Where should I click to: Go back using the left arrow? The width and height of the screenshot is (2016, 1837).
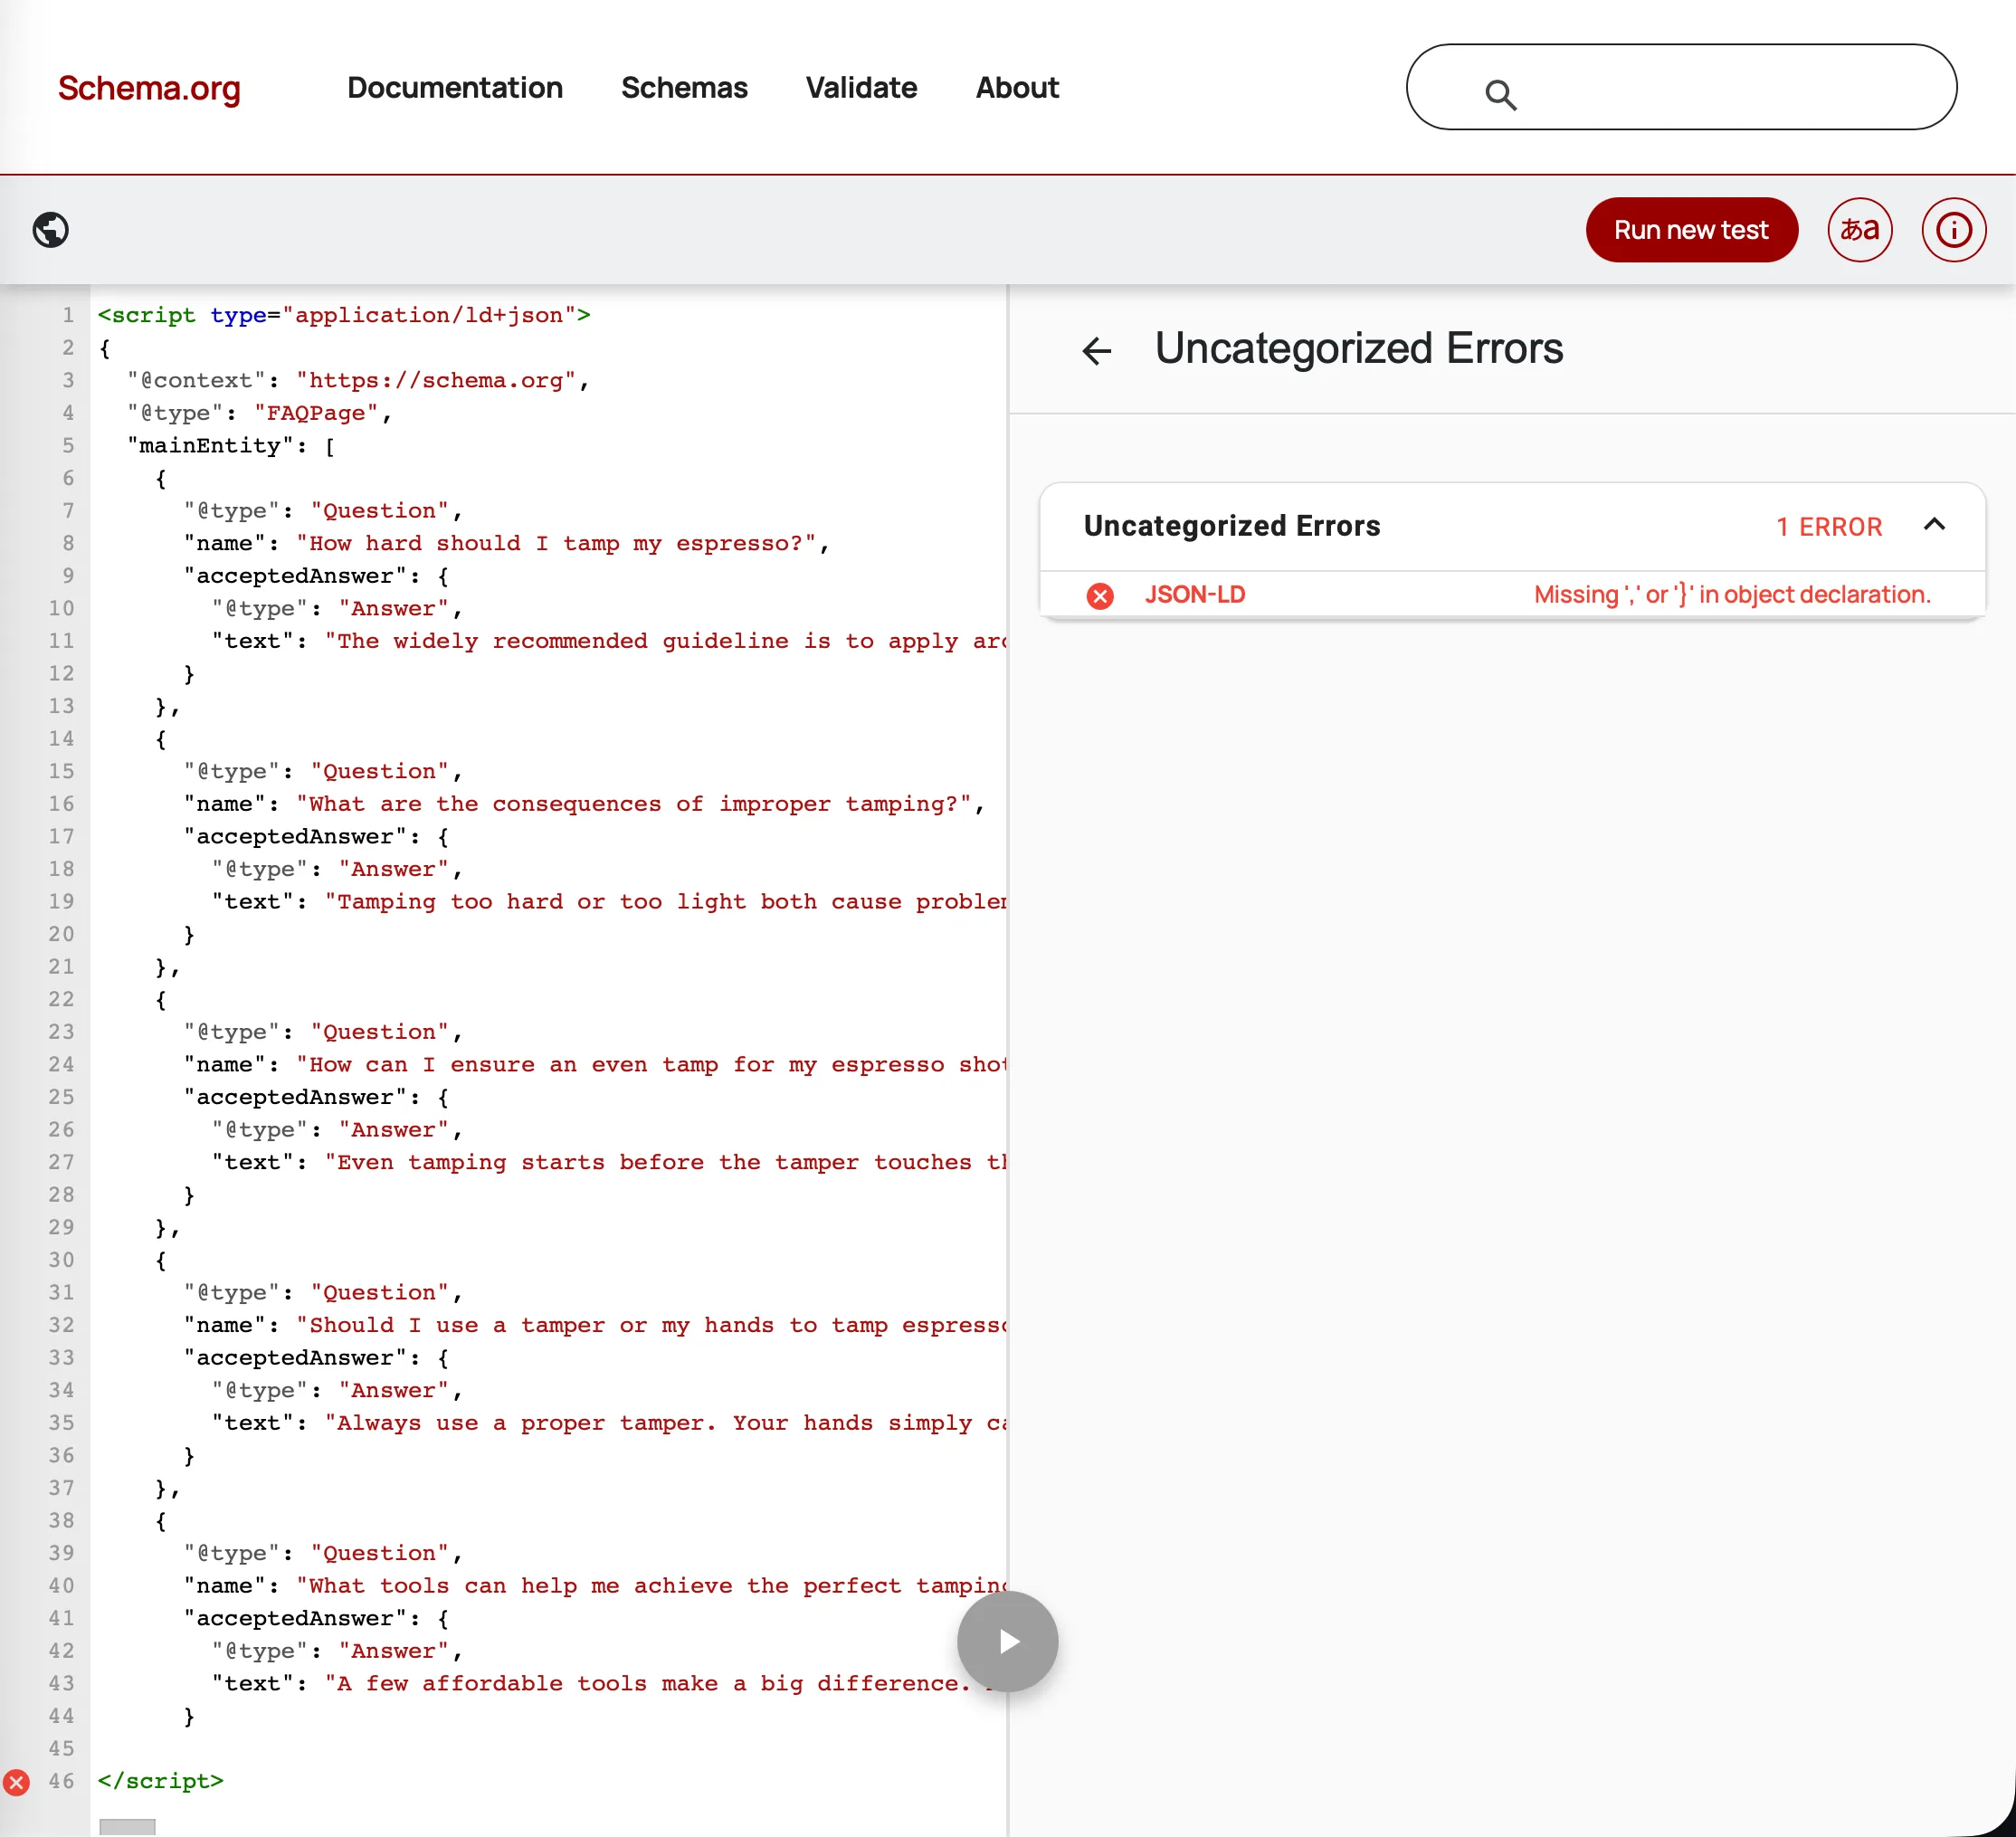1097,351
